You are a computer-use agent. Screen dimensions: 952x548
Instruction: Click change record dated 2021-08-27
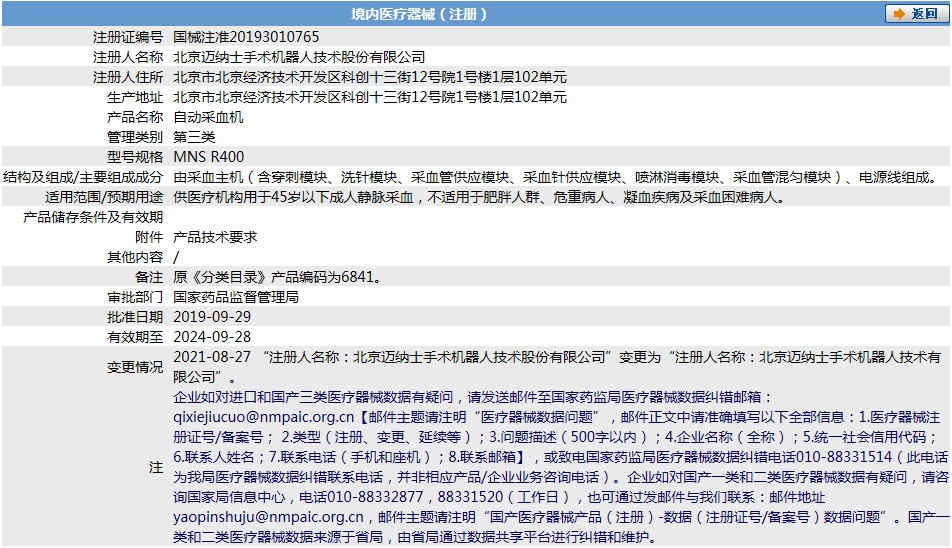coord(557,367)
